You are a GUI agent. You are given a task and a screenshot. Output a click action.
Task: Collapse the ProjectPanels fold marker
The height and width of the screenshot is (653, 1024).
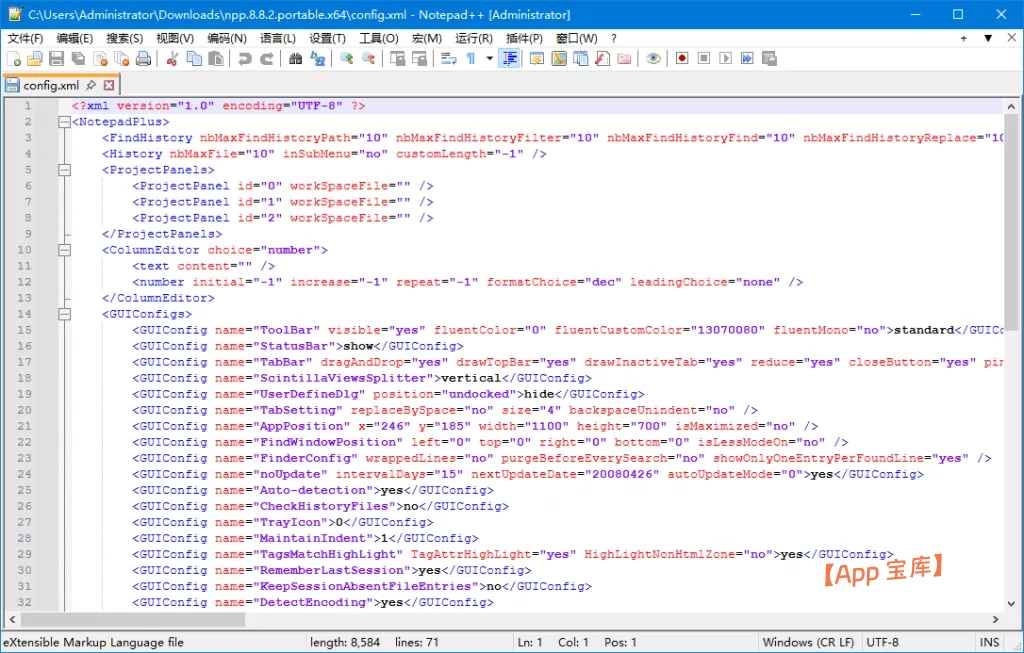click(65, 170)
